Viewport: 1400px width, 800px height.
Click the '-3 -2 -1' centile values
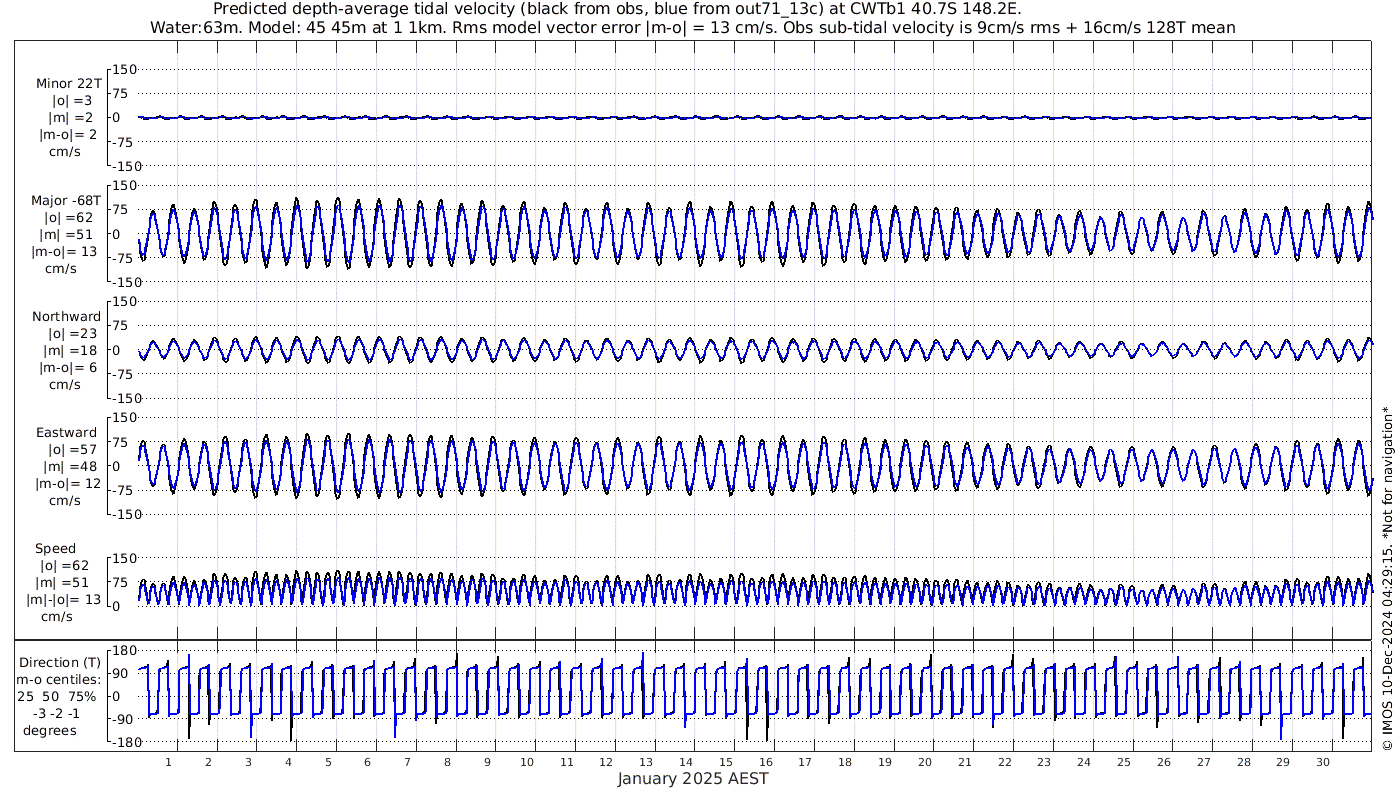[55, 713]
